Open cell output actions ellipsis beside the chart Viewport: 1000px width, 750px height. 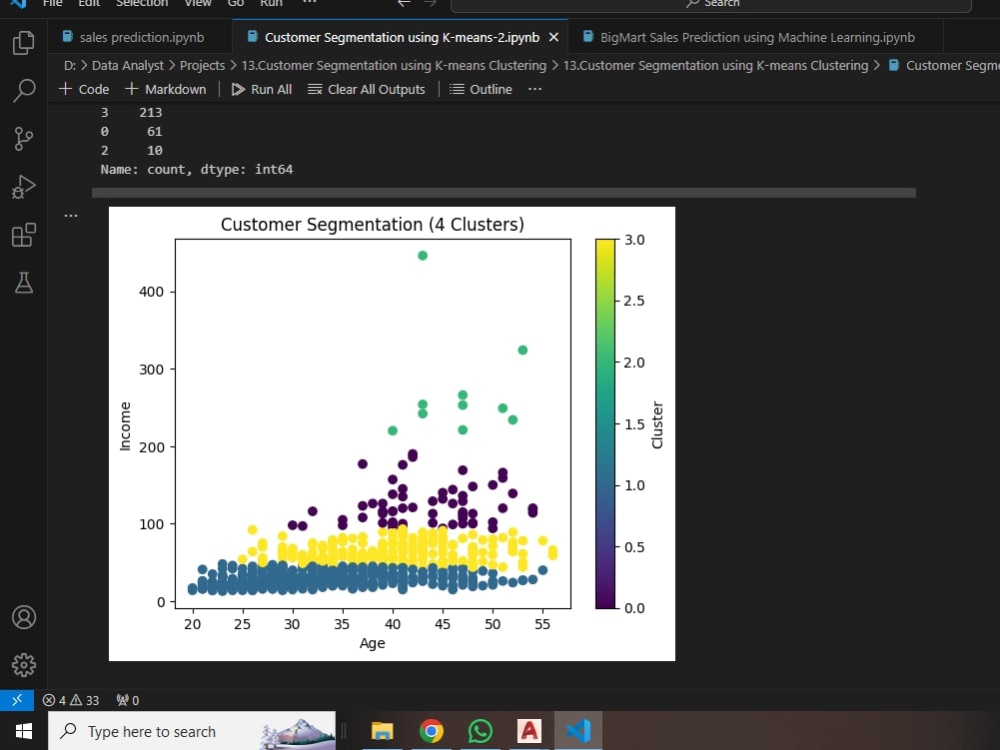tap(71, 216)
